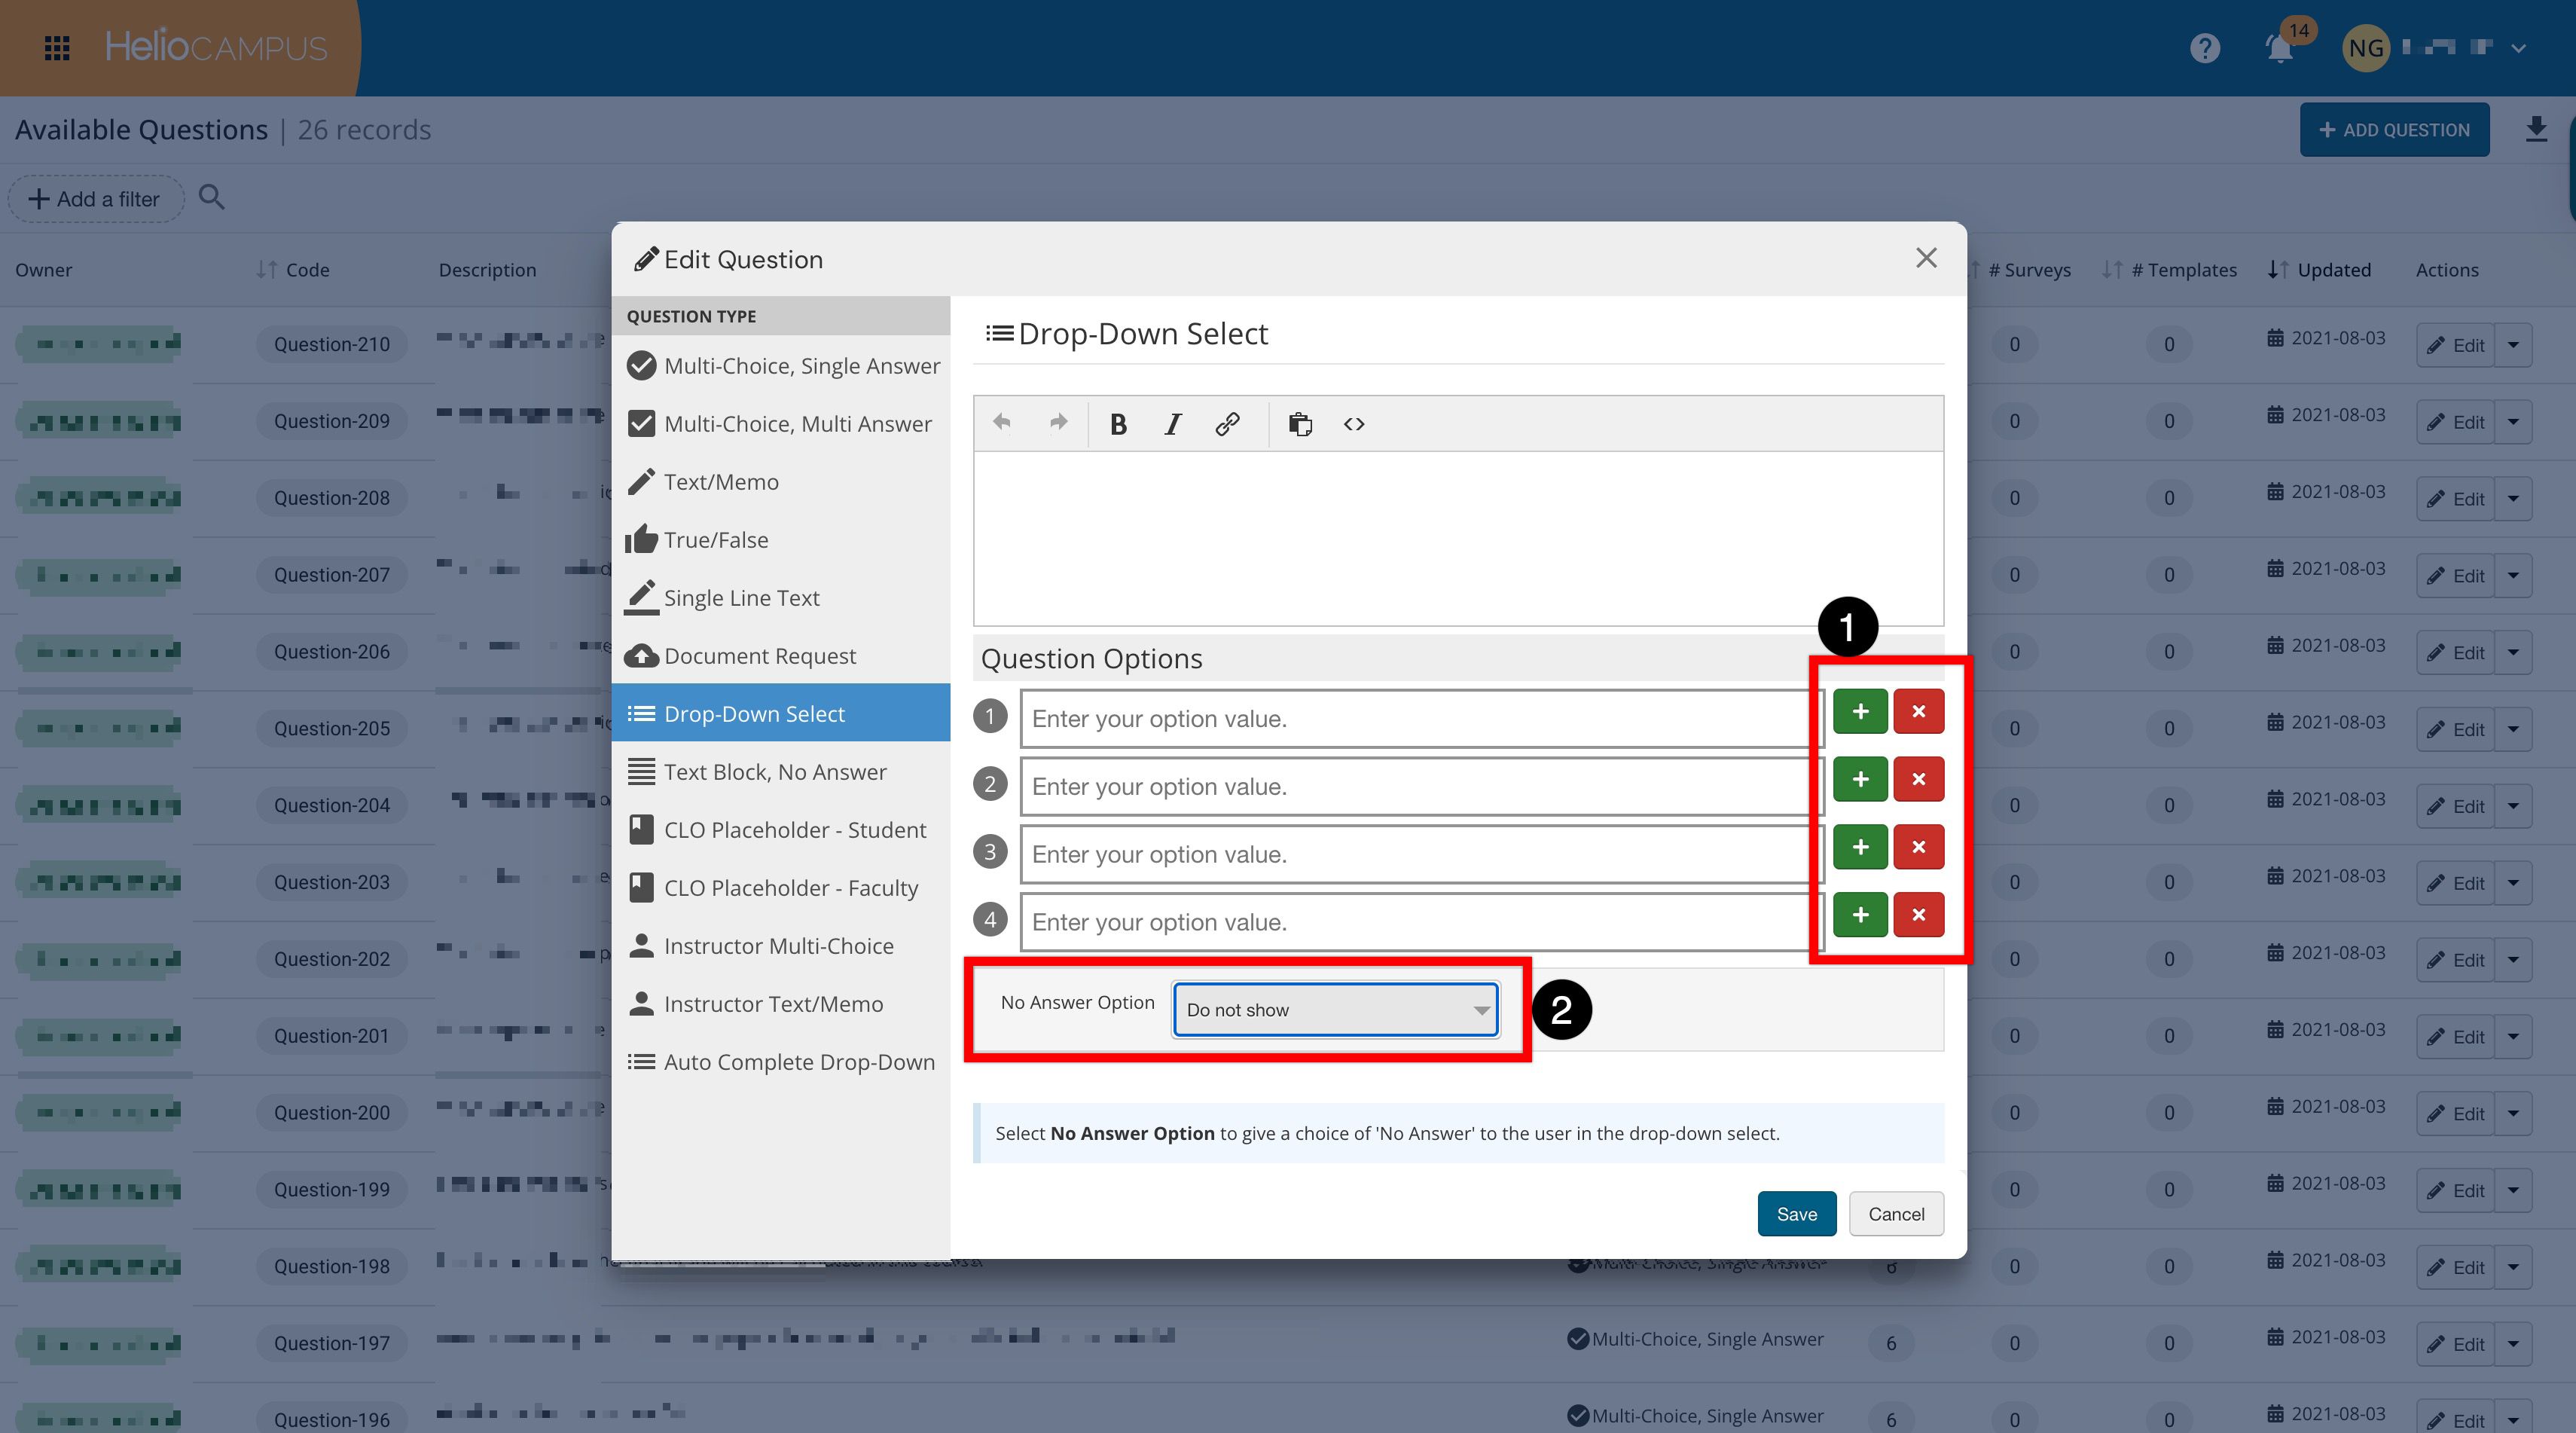This screenshot has height=1433, width=2576.
Task: Click into the second option value field
Action: [1420, 787]
